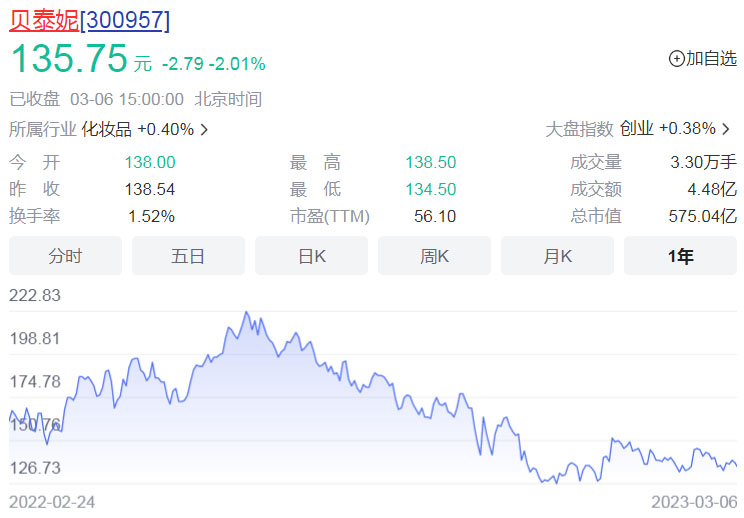Click the 2022-02-24 start date label
This screenshot has width=744, height=518.
click(x=52, y=501)
